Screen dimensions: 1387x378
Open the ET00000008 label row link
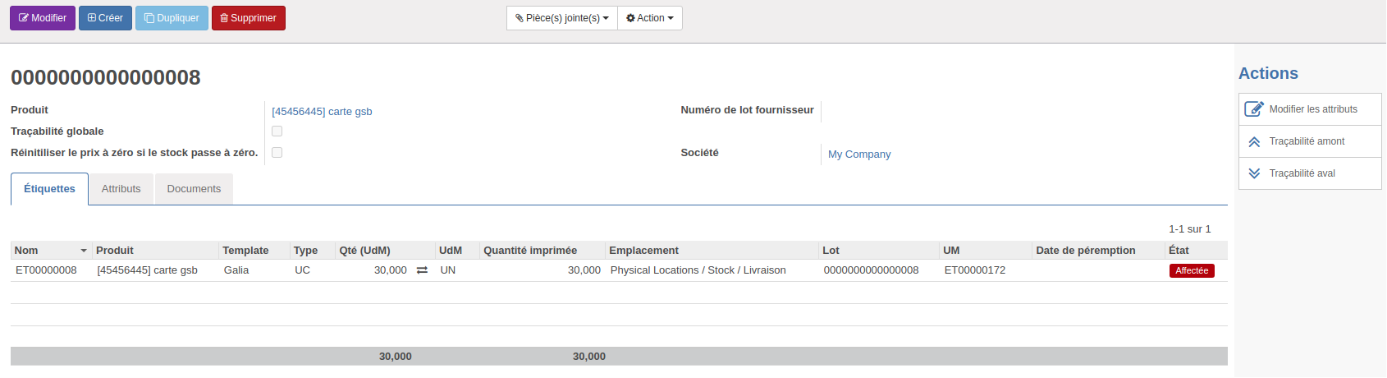point(46,270)
